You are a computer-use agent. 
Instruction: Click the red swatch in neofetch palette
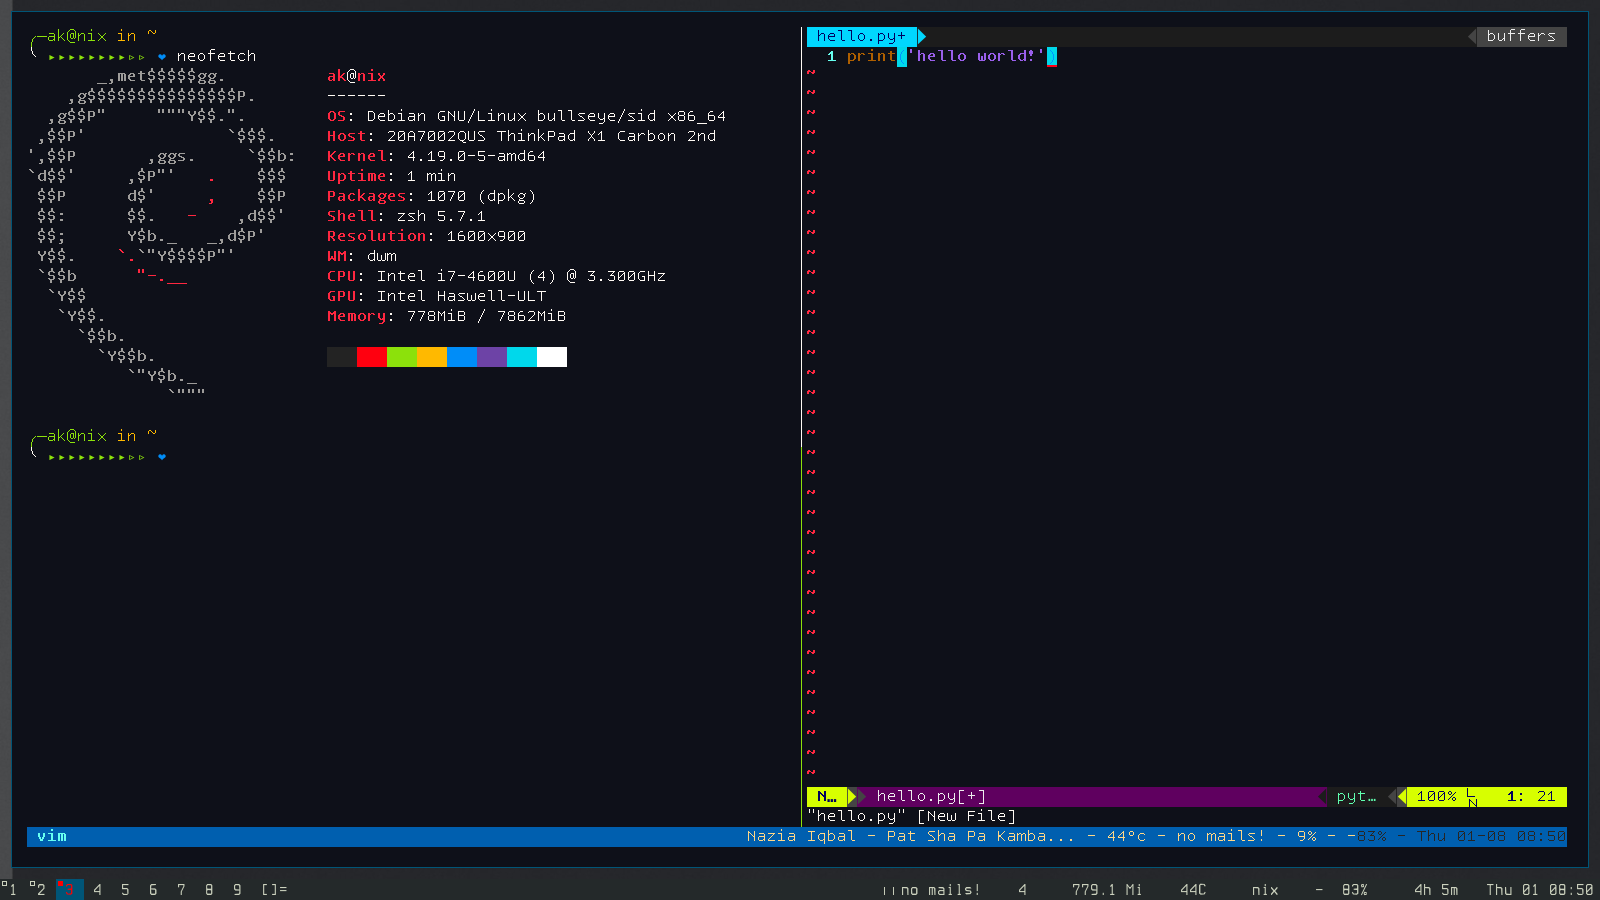(x=372, y=357)
